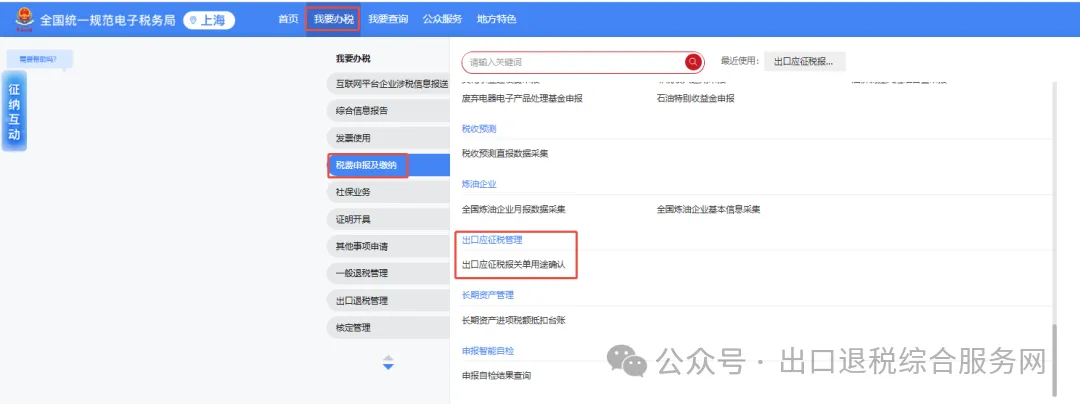Select 一般退税管理 in sidebar
1080x404 pixels.
coord(388,273)
